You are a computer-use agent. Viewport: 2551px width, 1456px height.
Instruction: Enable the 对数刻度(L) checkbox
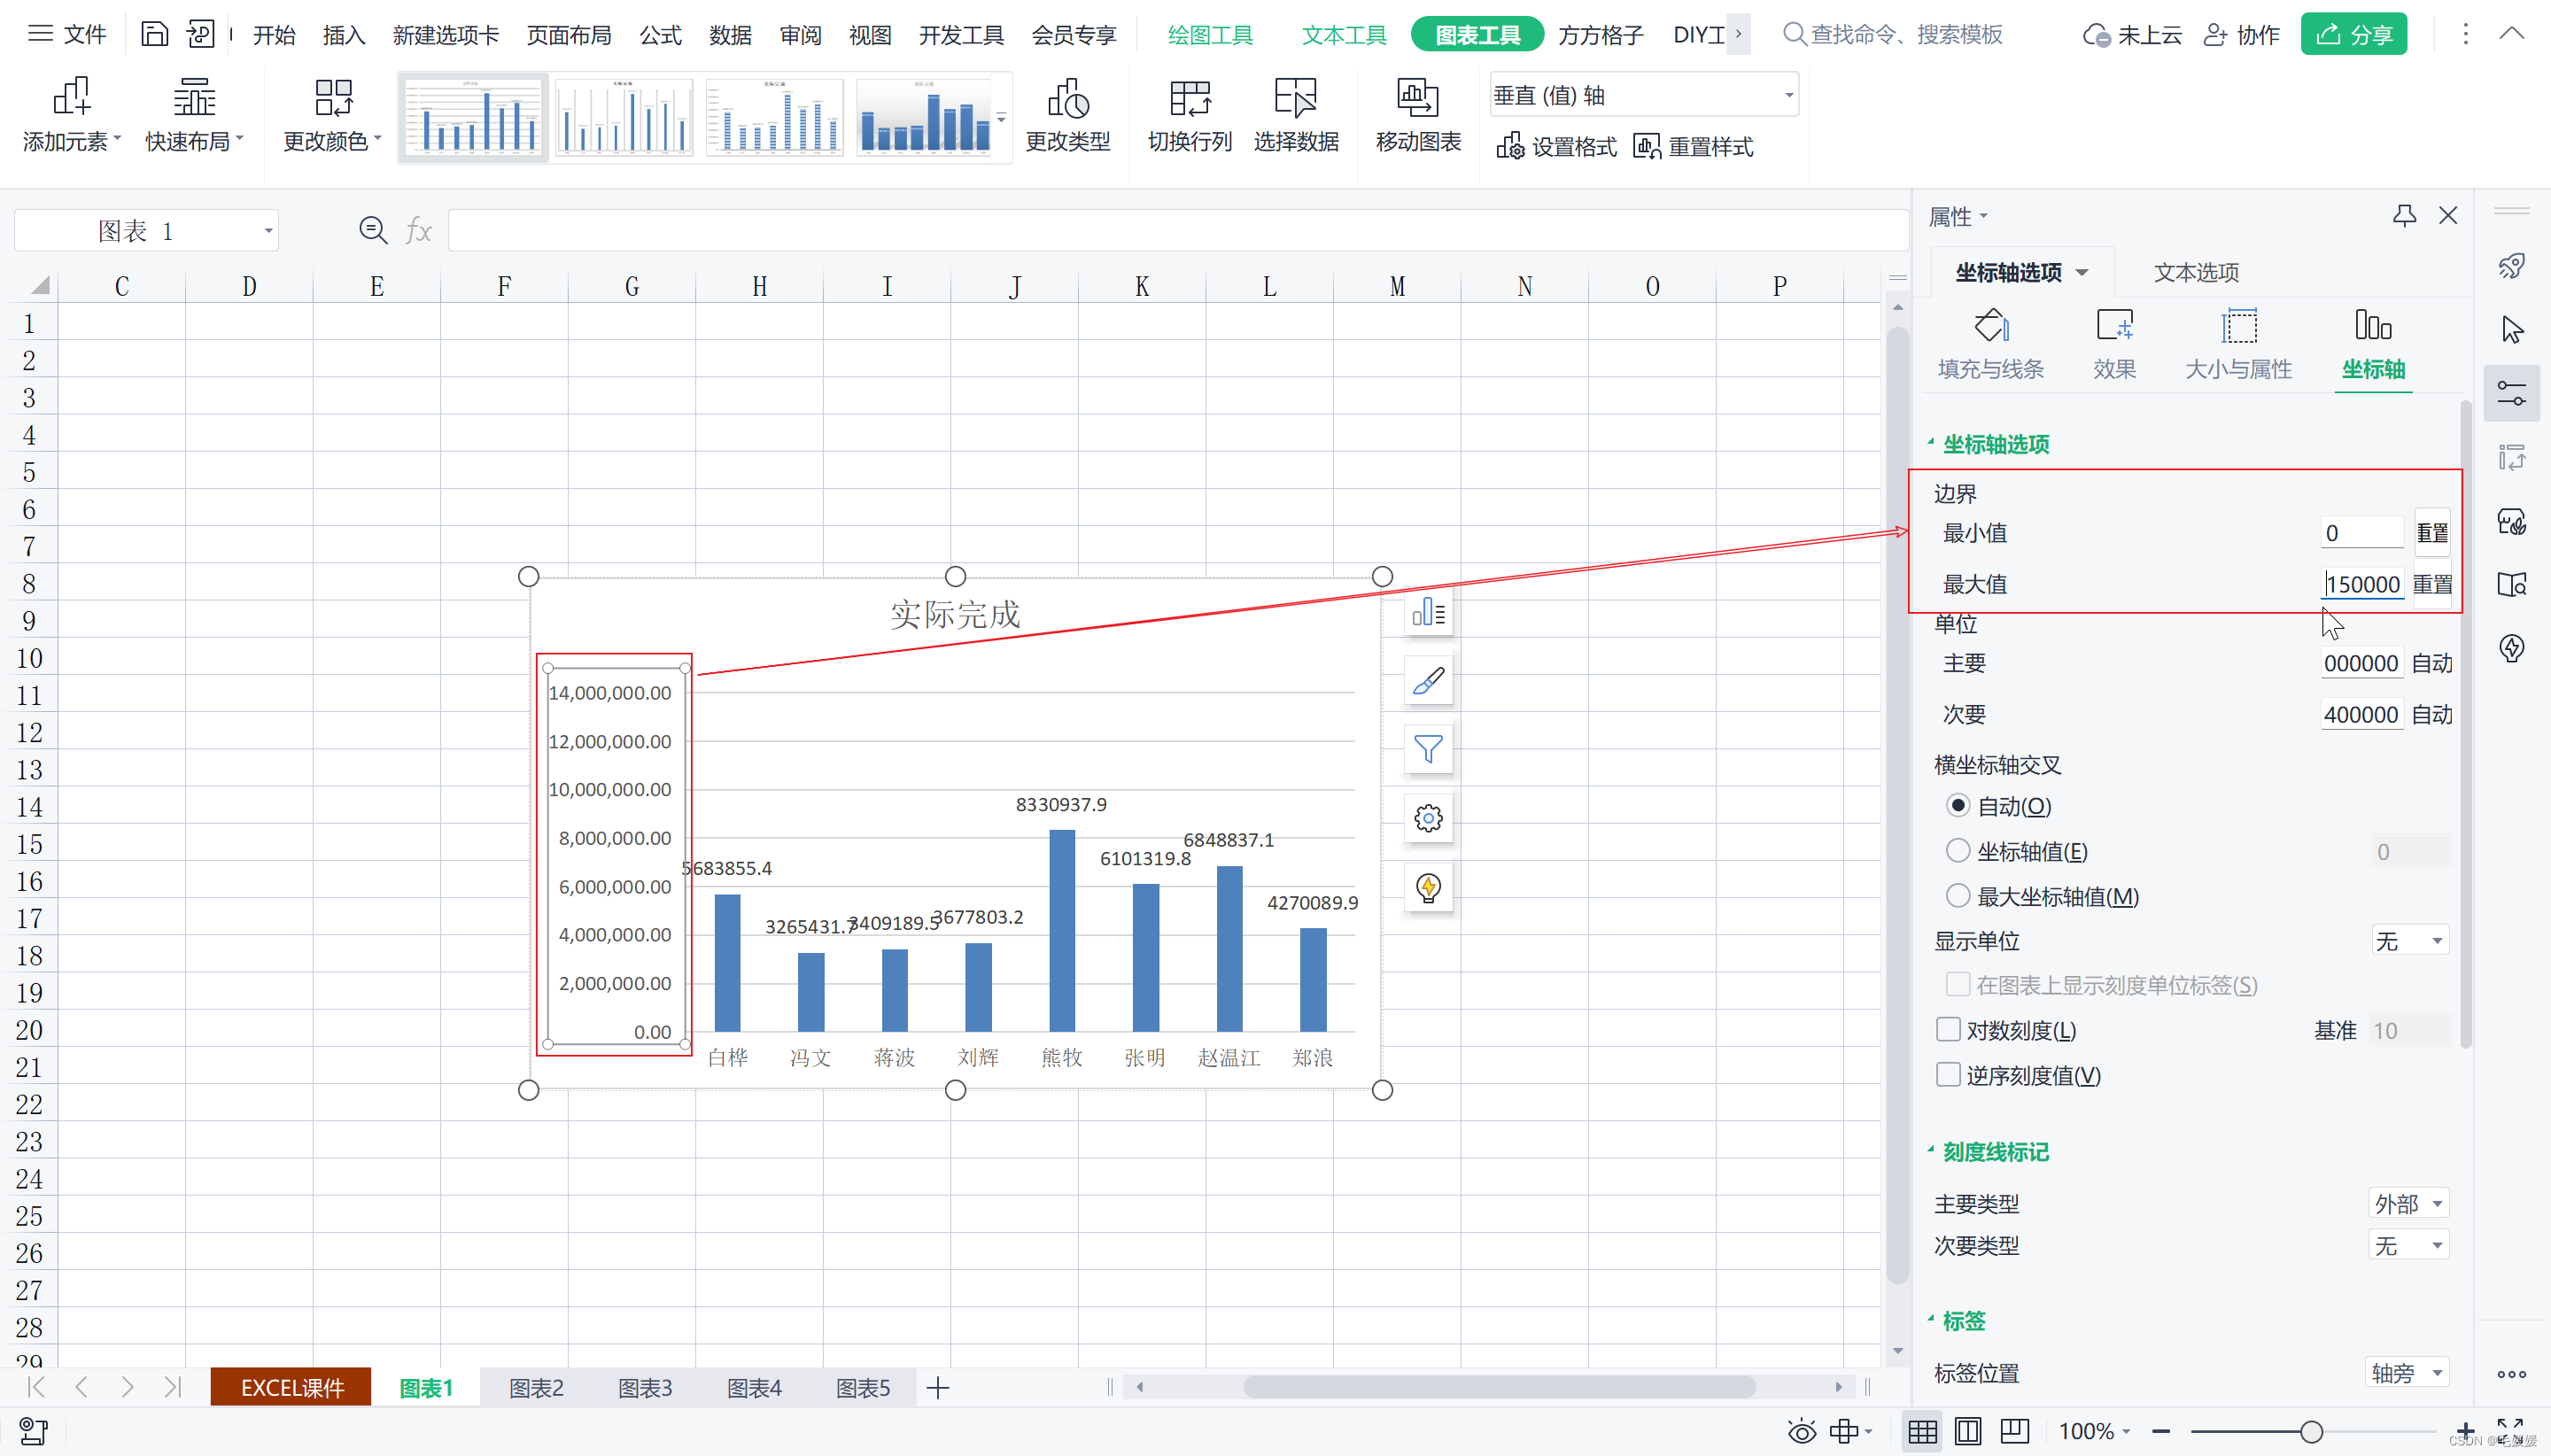point(1948,1029)
